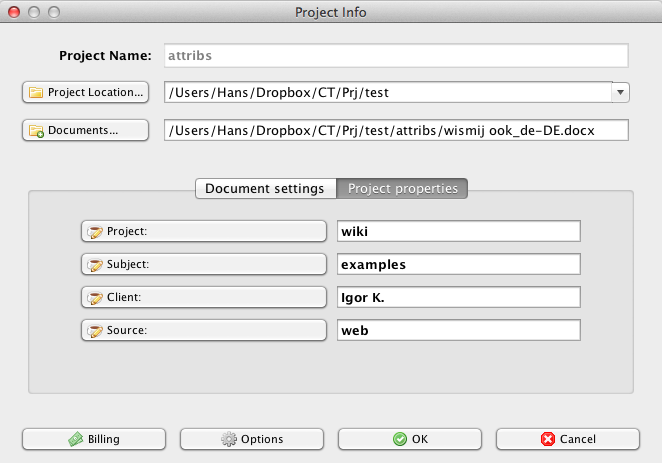
Task: Click the edit icon beside Client
Action: (96, 298)
